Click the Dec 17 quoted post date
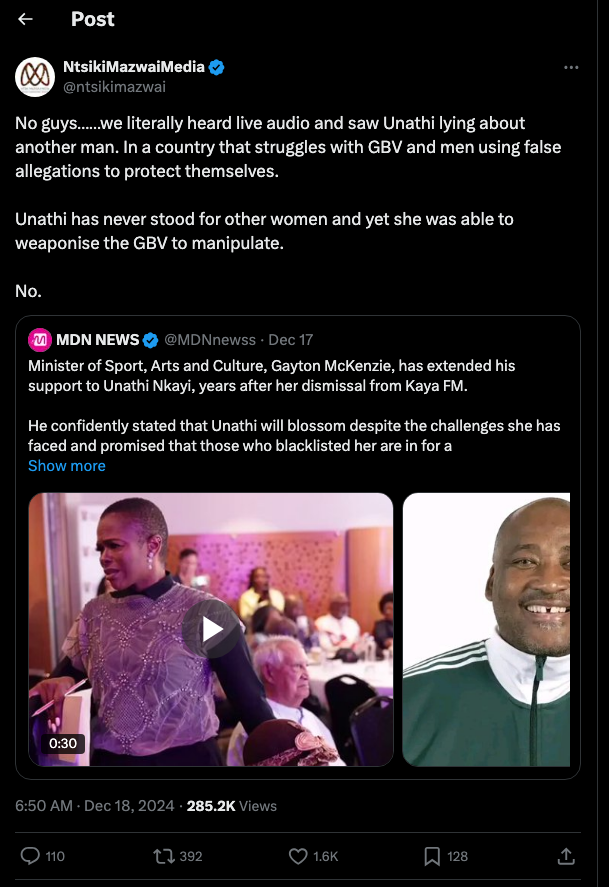The height and width of the screenshot is (887, 609). (291, 339)
